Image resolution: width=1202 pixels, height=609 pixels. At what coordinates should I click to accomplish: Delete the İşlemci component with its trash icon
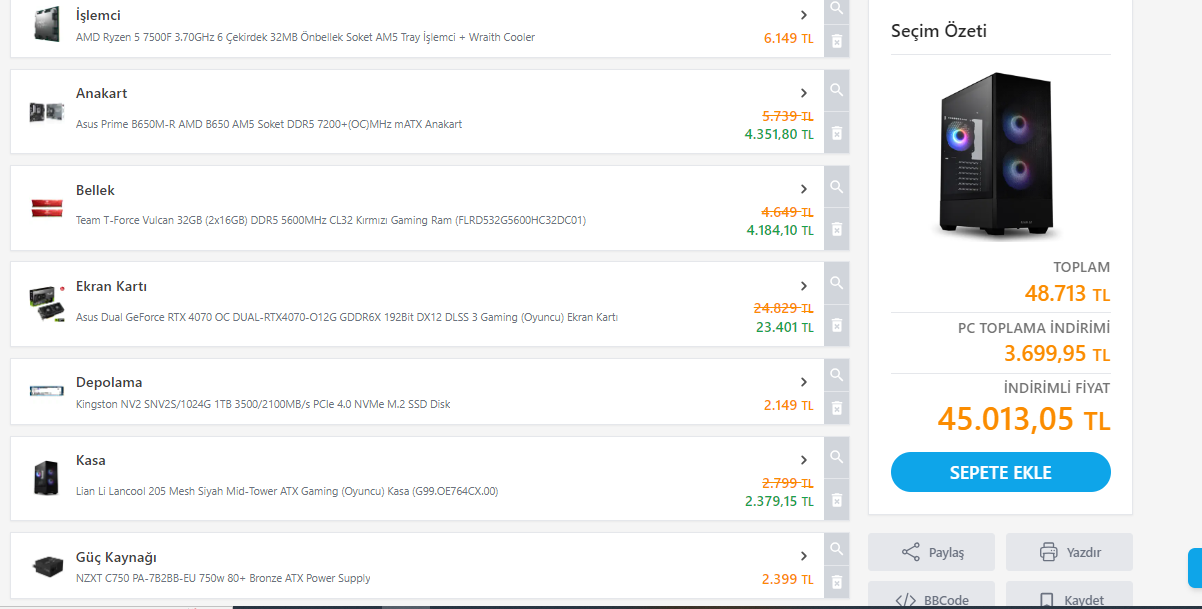(837, 41)
